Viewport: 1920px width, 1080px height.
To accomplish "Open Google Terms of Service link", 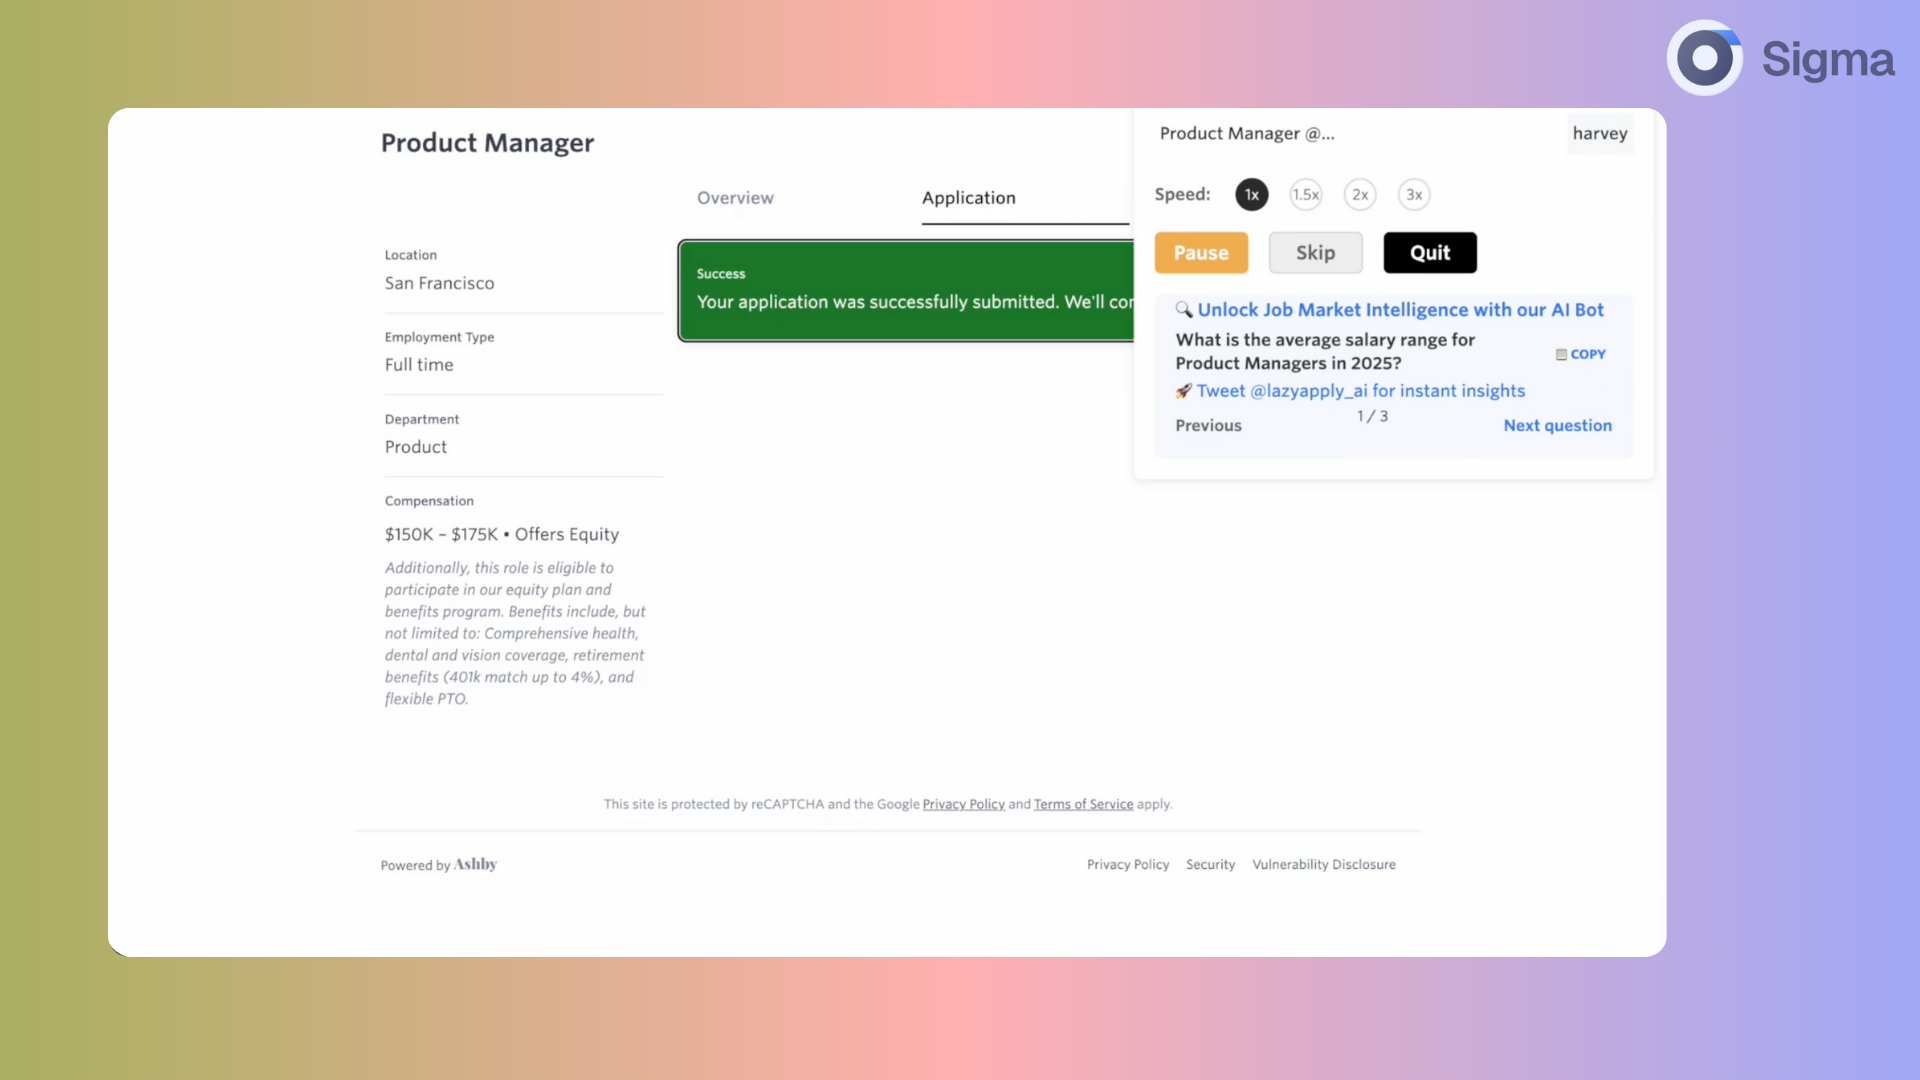I will tap(1083, 804).
